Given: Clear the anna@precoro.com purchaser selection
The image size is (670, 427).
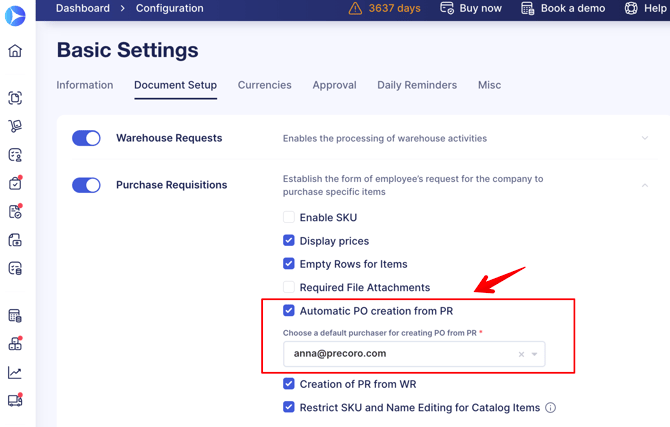Looking at the screenshot, I should pyautogui.click(x=521, y=354).
